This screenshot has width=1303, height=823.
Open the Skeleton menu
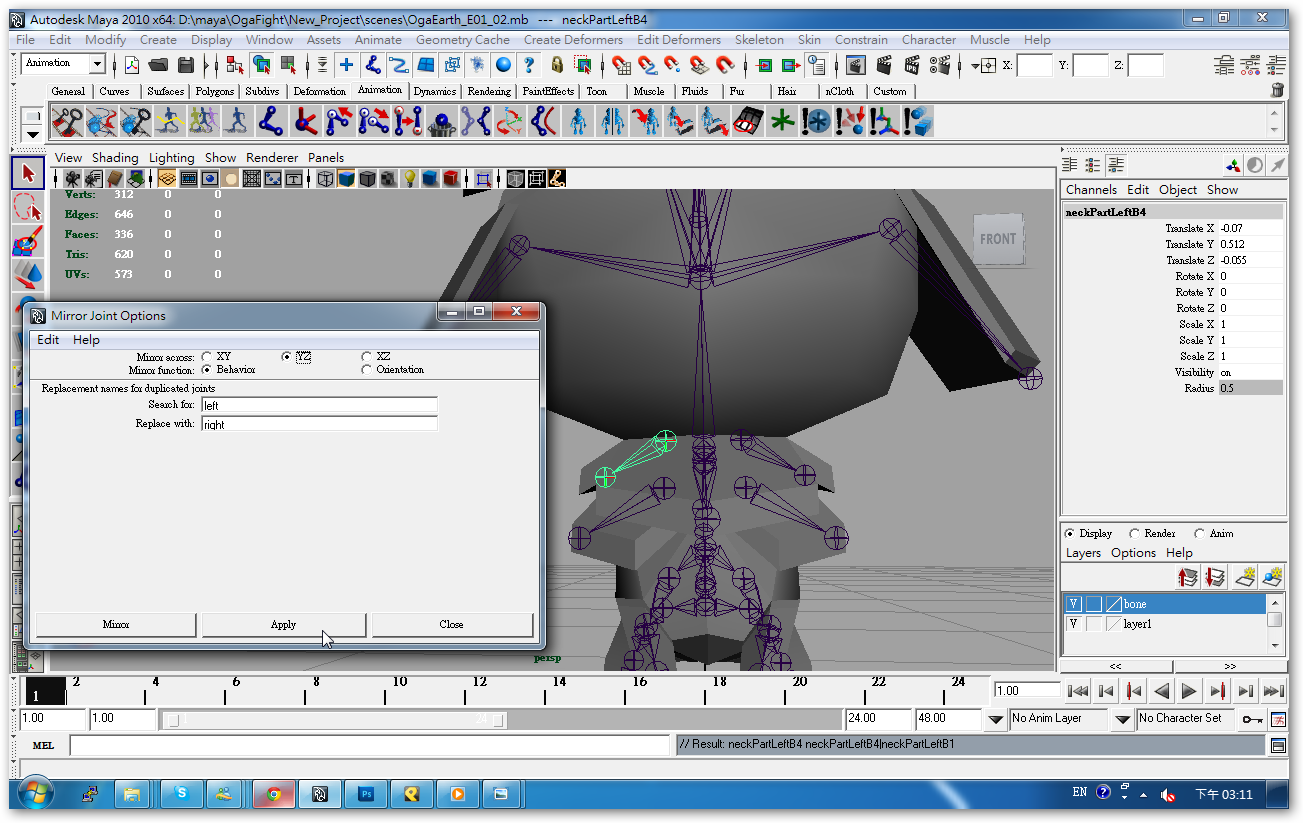[759, 40]
